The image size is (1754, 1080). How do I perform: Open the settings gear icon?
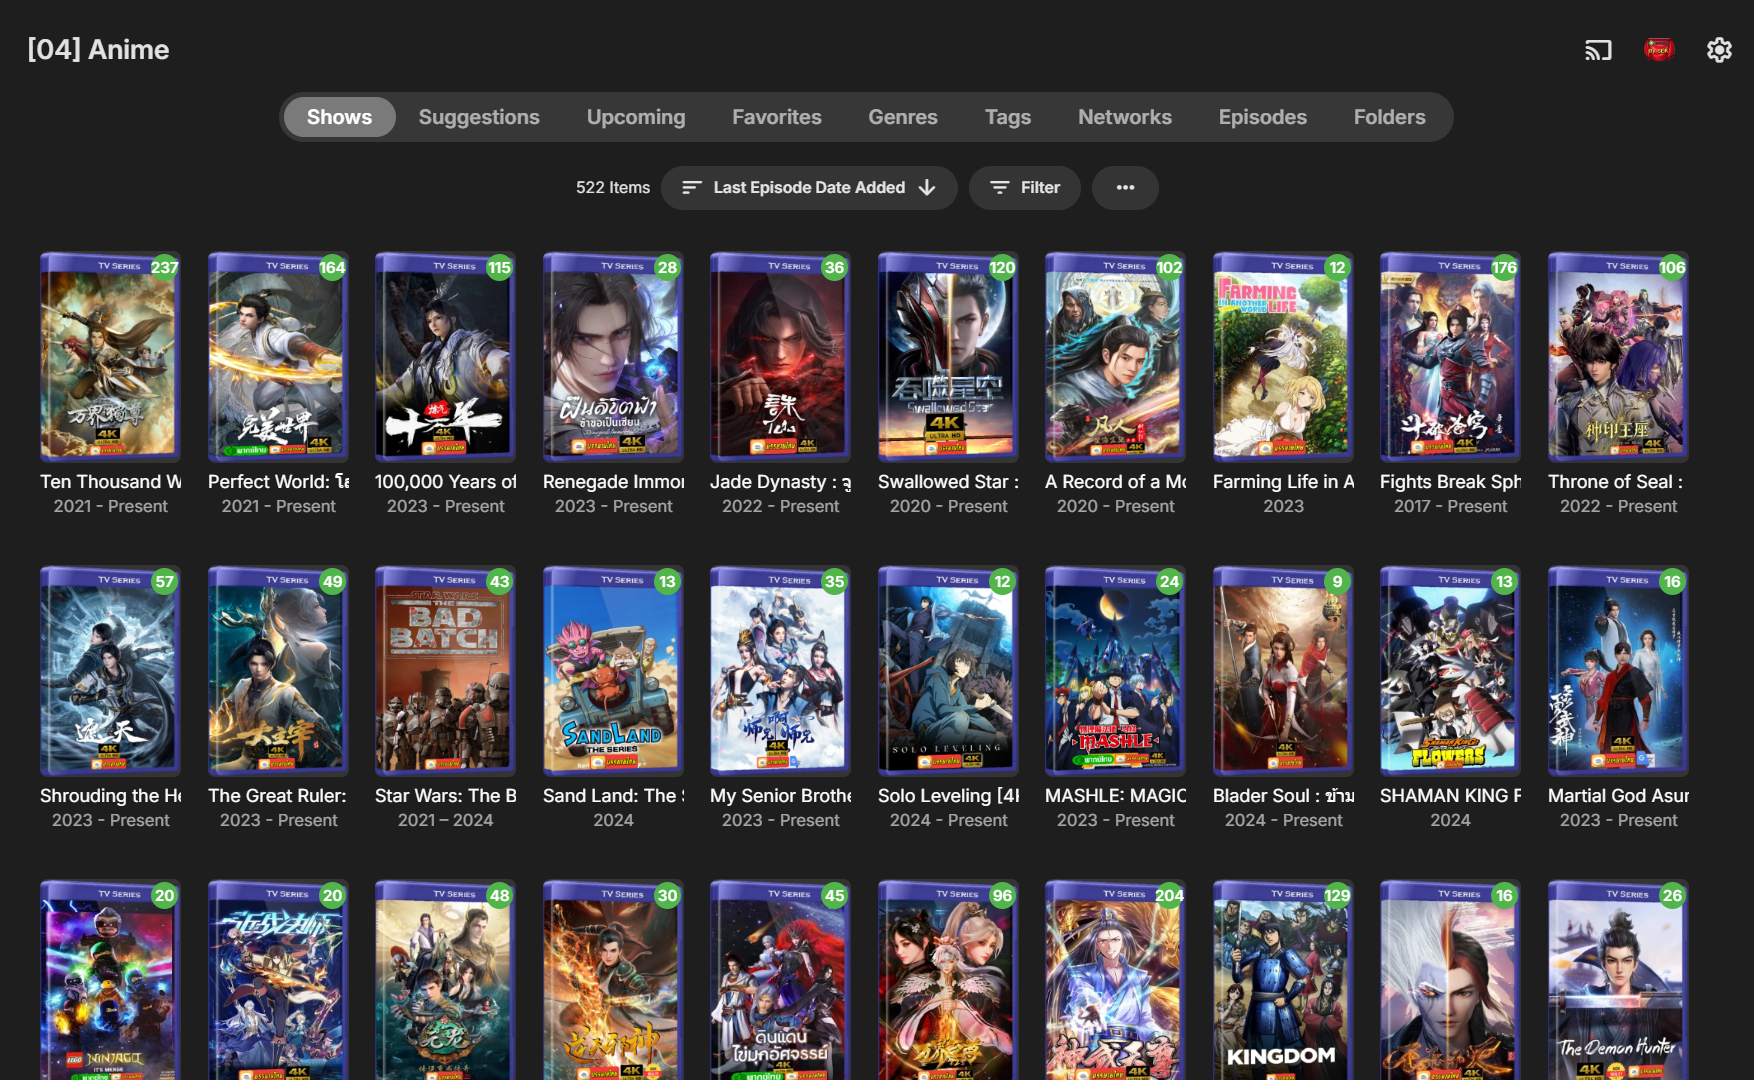pos(1719,50)
